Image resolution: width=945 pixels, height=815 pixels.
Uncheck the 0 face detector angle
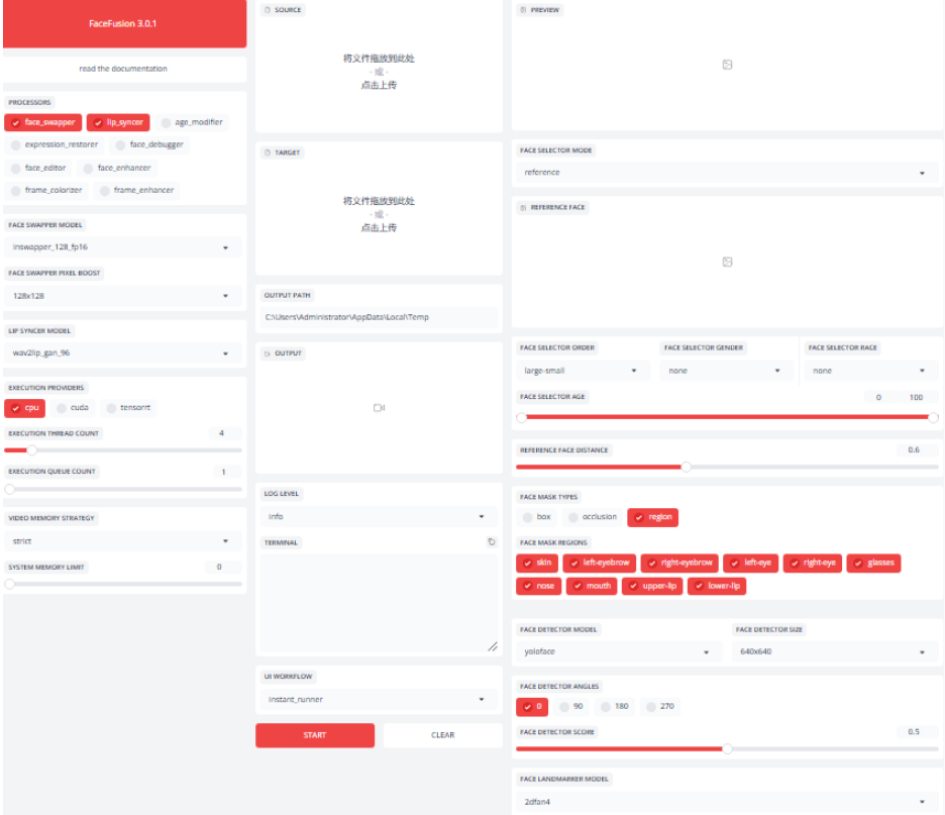[532, 706]
